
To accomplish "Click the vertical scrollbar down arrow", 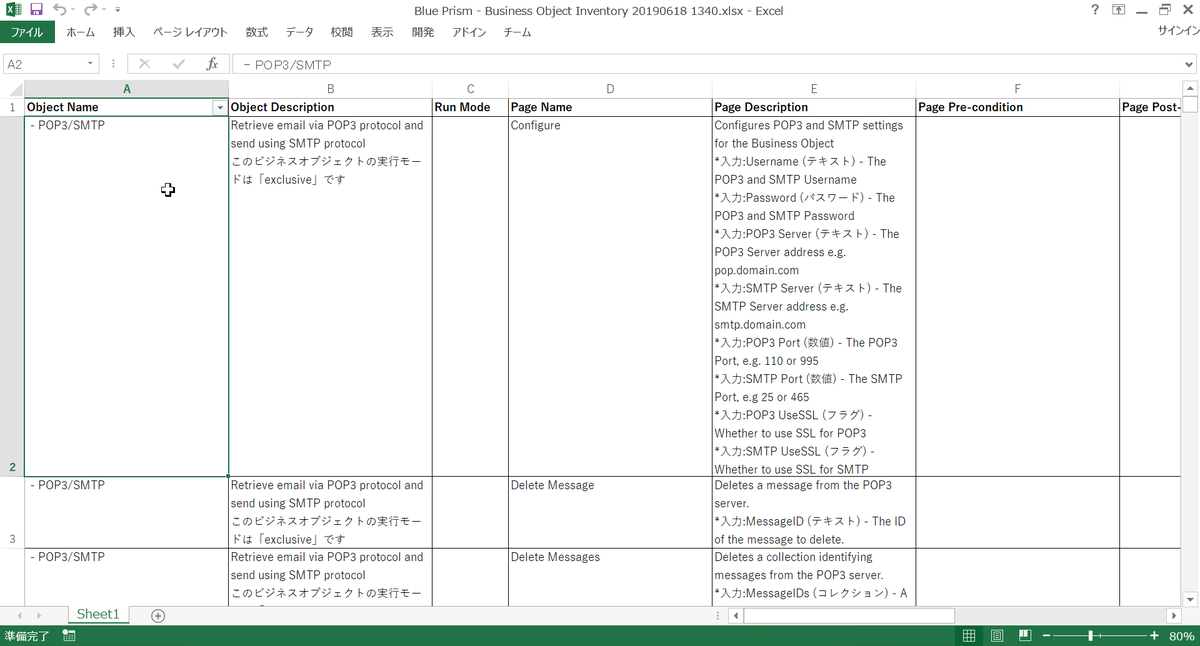I will point(1191,599).
